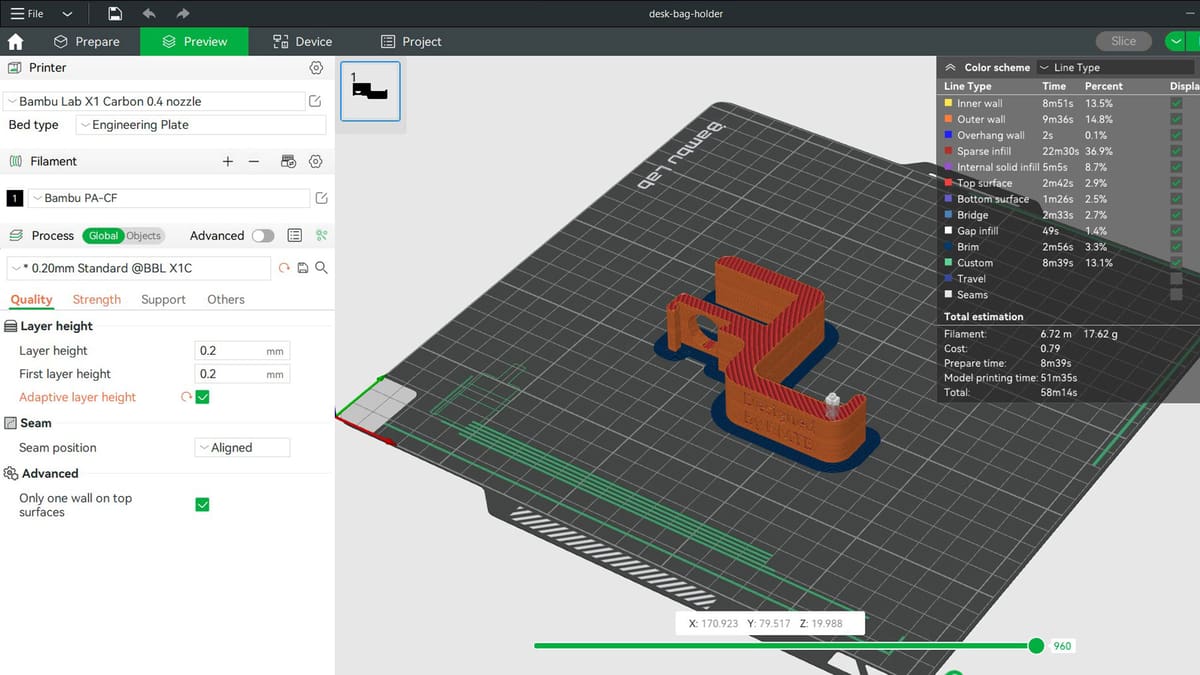Image resolution: width=1200 pixels, height=675 pixels.
Task: Click the Home icon in top bar
Action: point(15,41)
